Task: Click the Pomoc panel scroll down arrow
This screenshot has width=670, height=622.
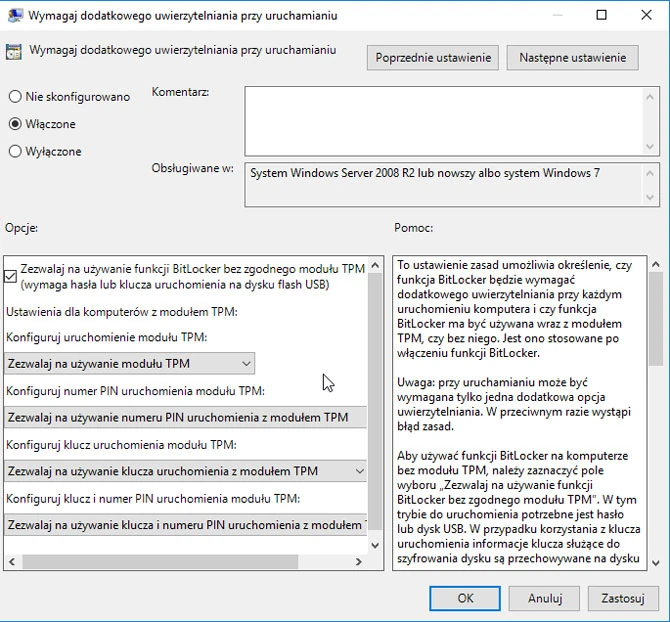Action: tap(656, 563)
